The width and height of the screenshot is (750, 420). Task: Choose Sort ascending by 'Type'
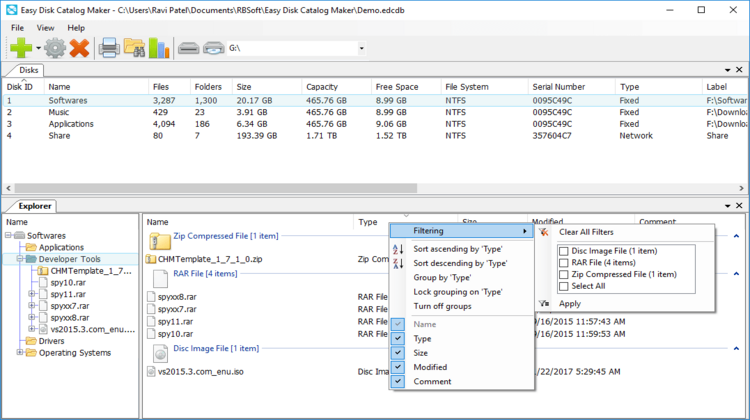pos(457,248)
